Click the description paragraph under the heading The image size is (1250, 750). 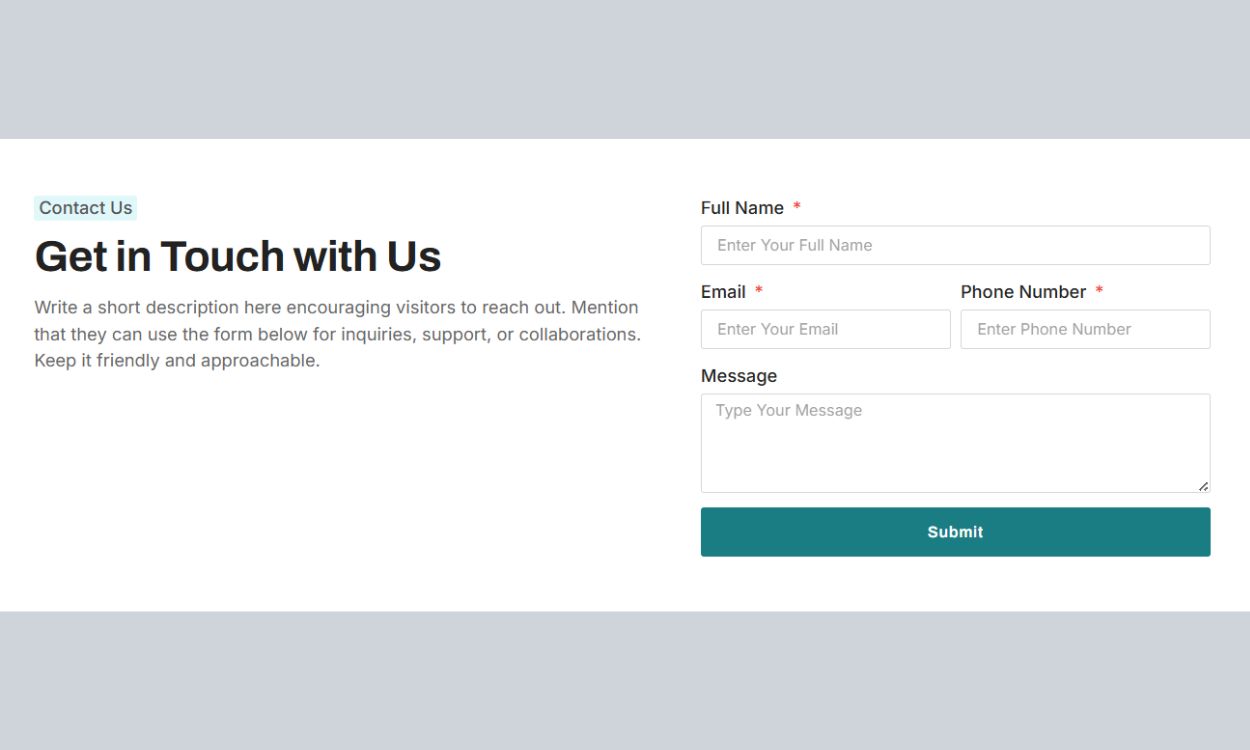337,334
